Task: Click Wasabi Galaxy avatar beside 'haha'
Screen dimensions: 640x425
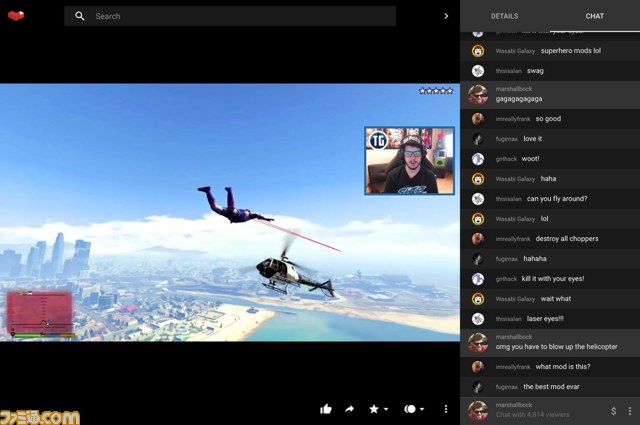Action: pyautogui.click(x=478, y=179)
